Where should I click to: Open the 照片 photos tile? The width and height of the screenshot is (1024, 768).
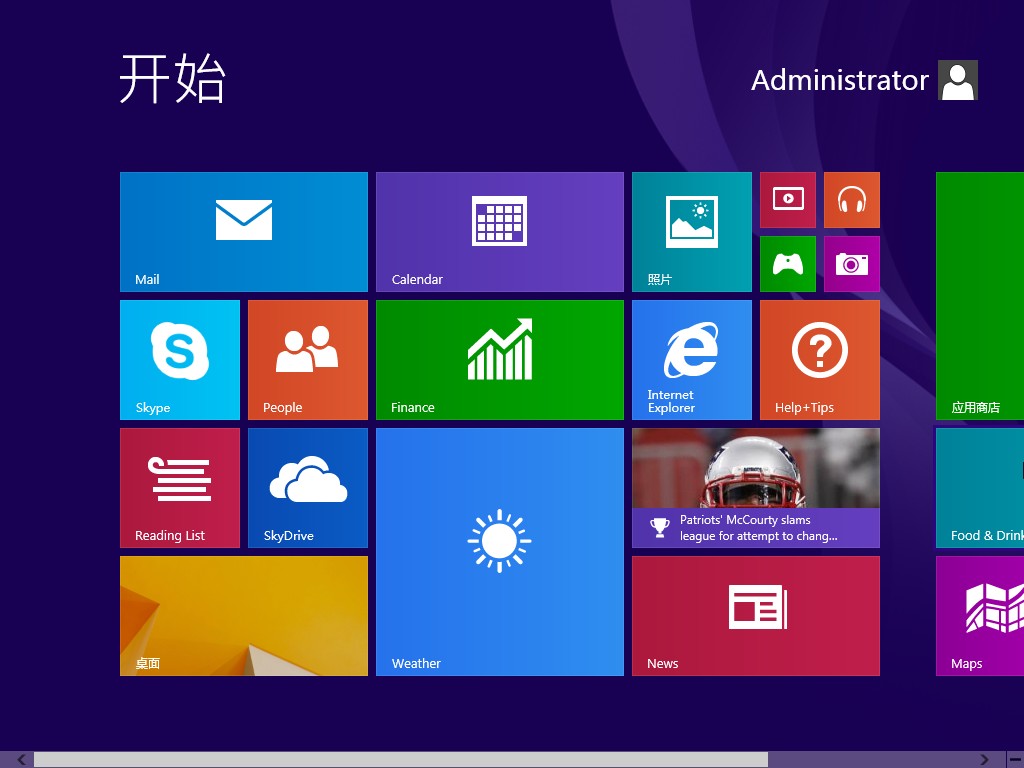click(691, 231)
